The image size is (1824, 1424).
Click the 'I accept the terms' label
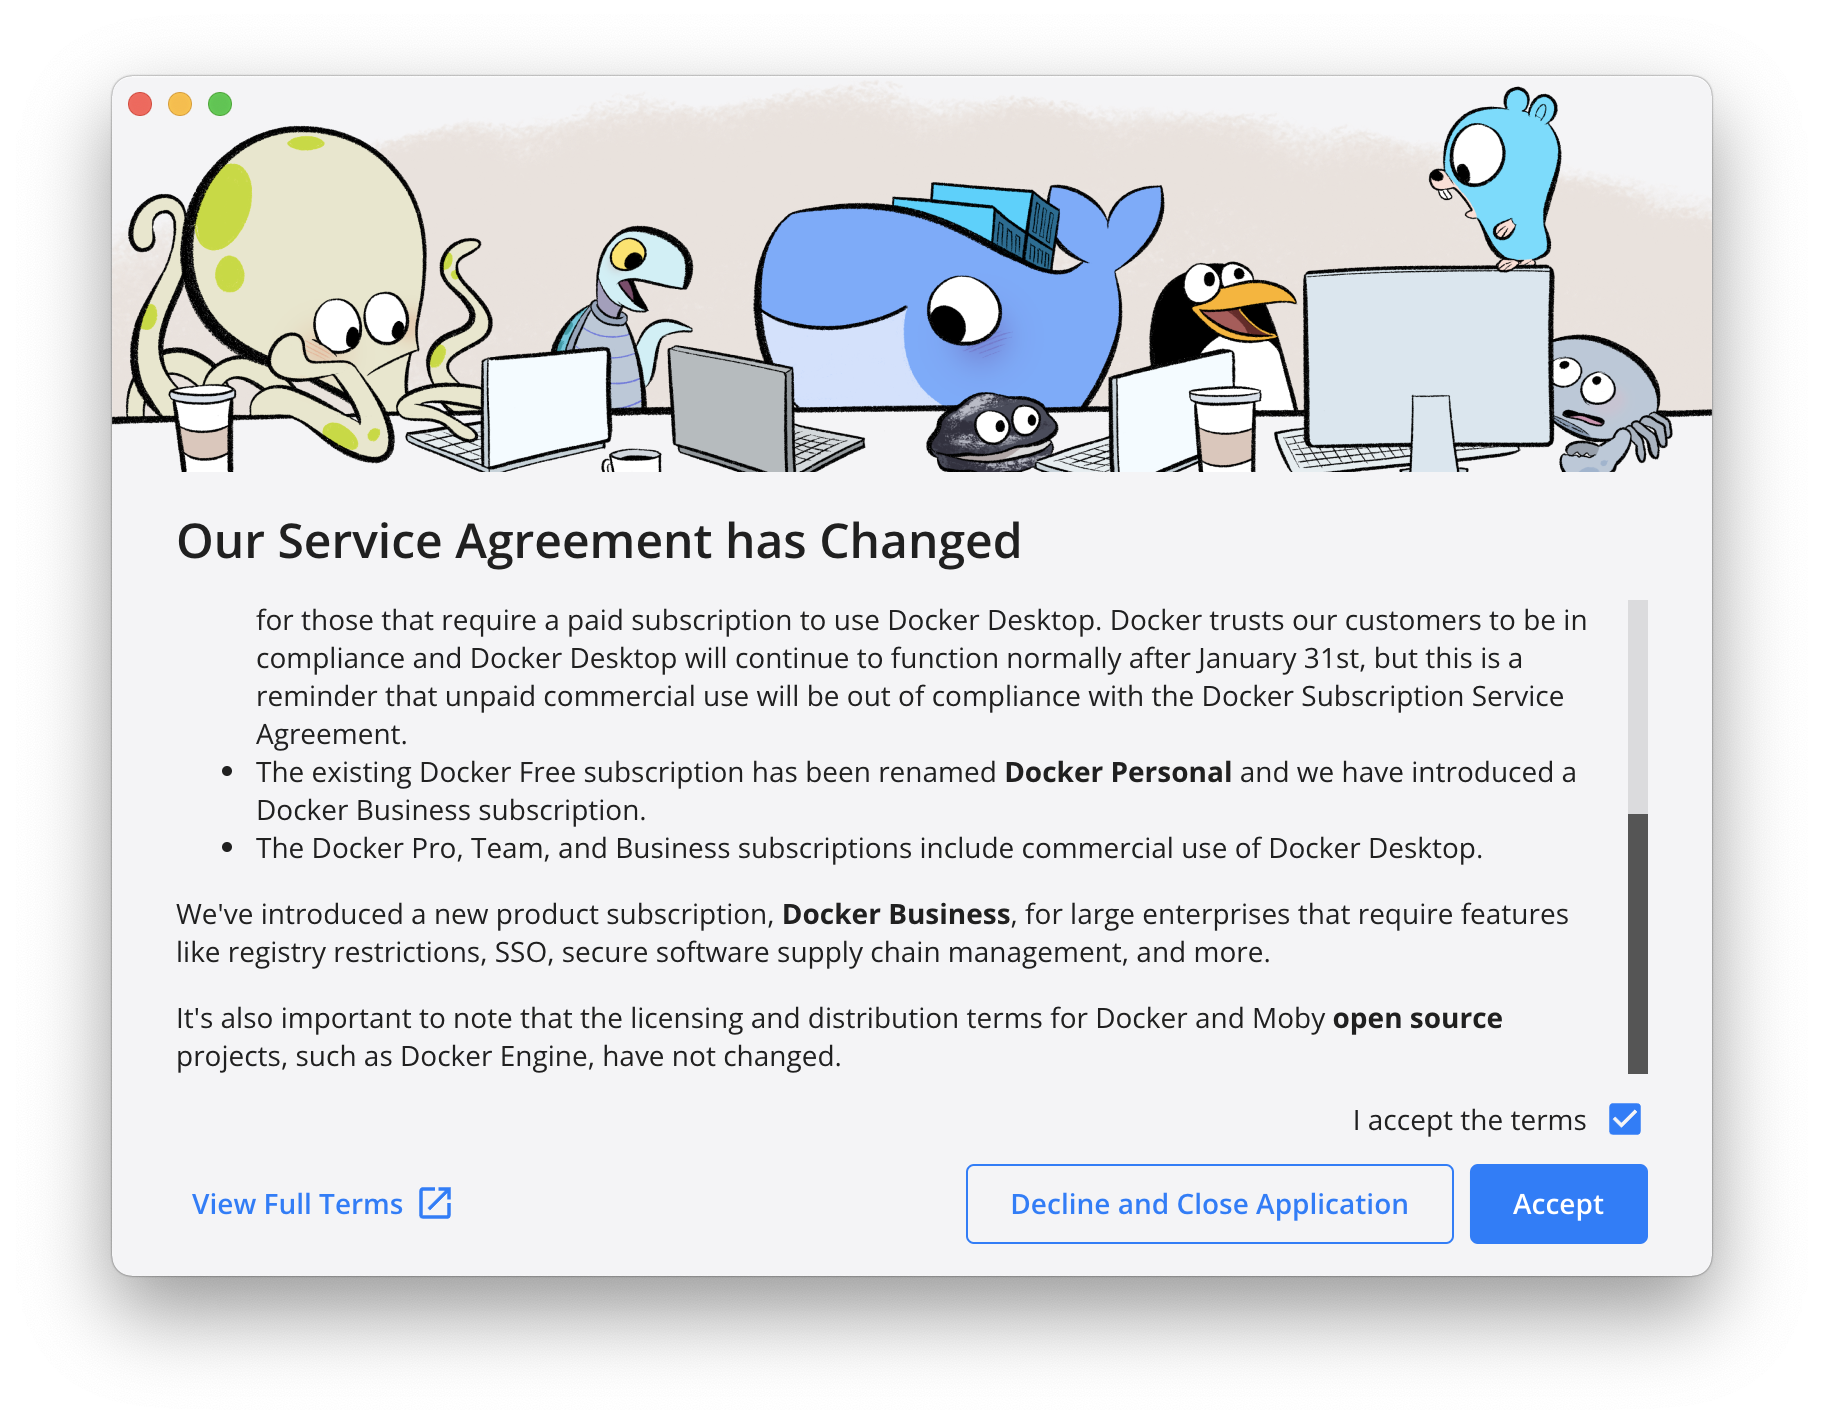(x=1469, y=1120)
